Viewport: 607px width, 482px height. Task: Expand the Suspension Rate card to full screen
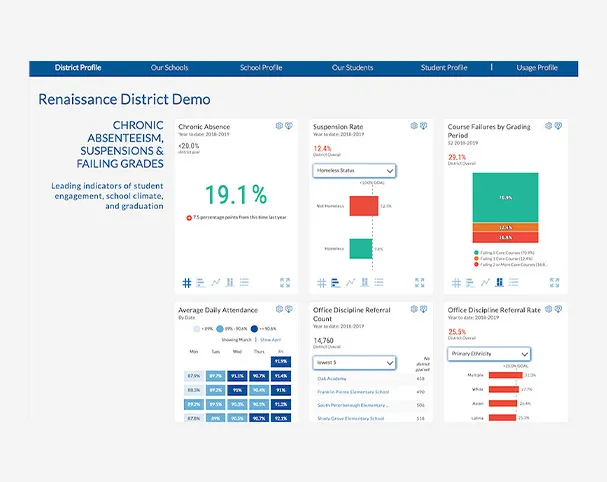pyautogui.click(x=420, y=283)
